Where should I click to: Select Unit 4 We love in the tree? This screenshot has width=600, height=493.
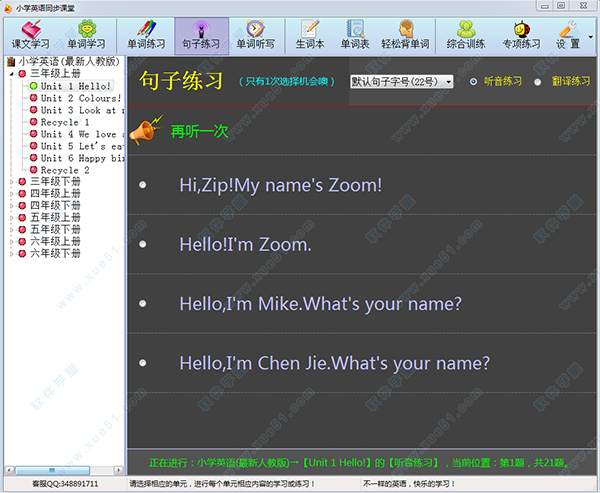[x=83, y=134]
